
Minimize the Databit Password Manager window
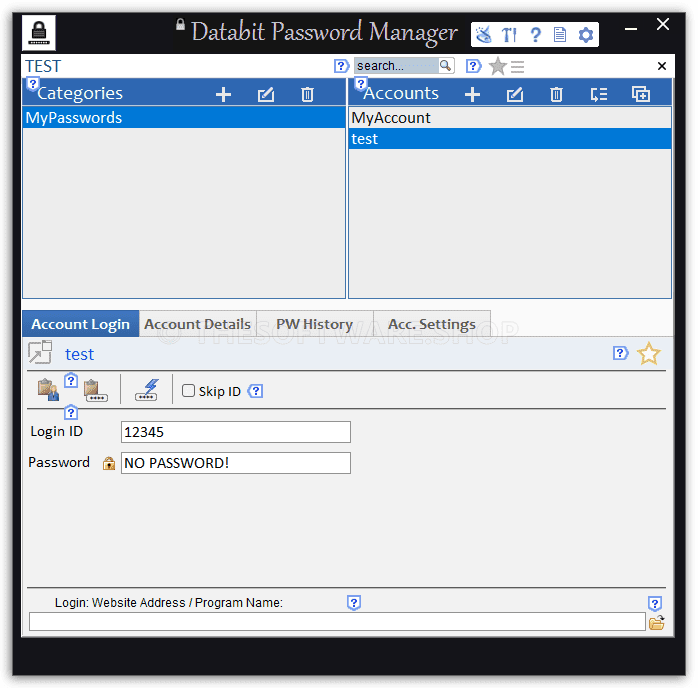[630, 29]
